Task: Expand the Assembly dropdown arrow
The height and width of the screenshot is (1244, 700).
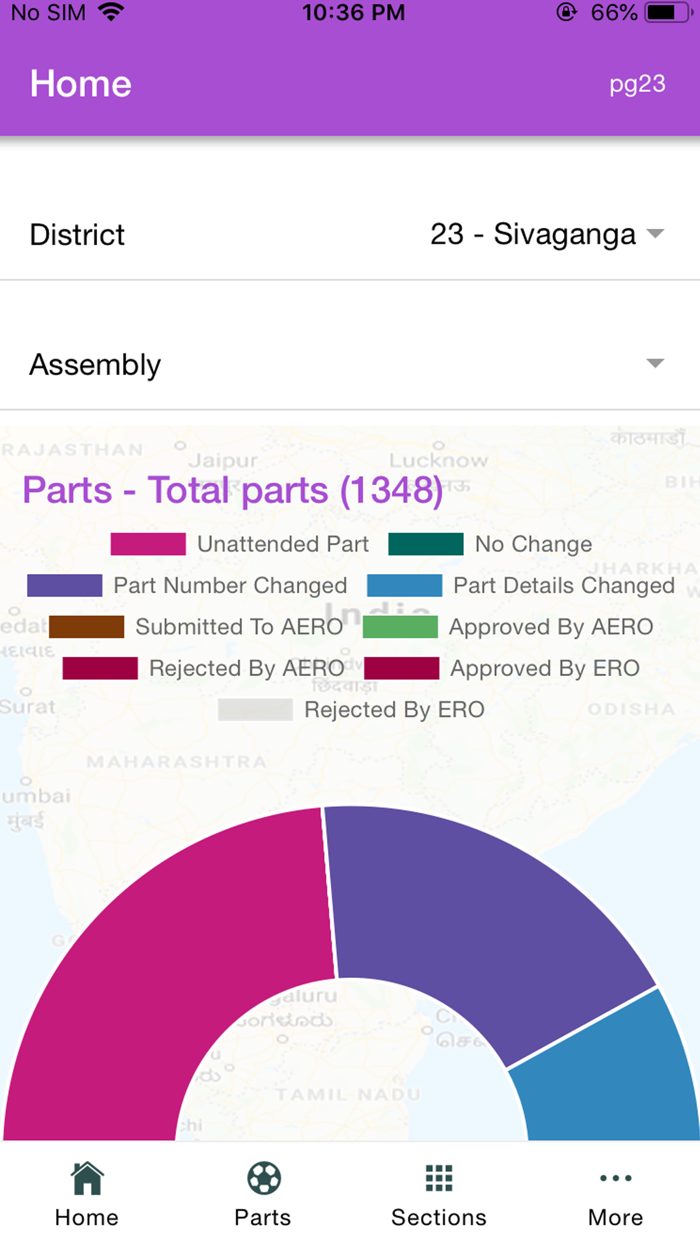Action: click(x=655, y=364)
